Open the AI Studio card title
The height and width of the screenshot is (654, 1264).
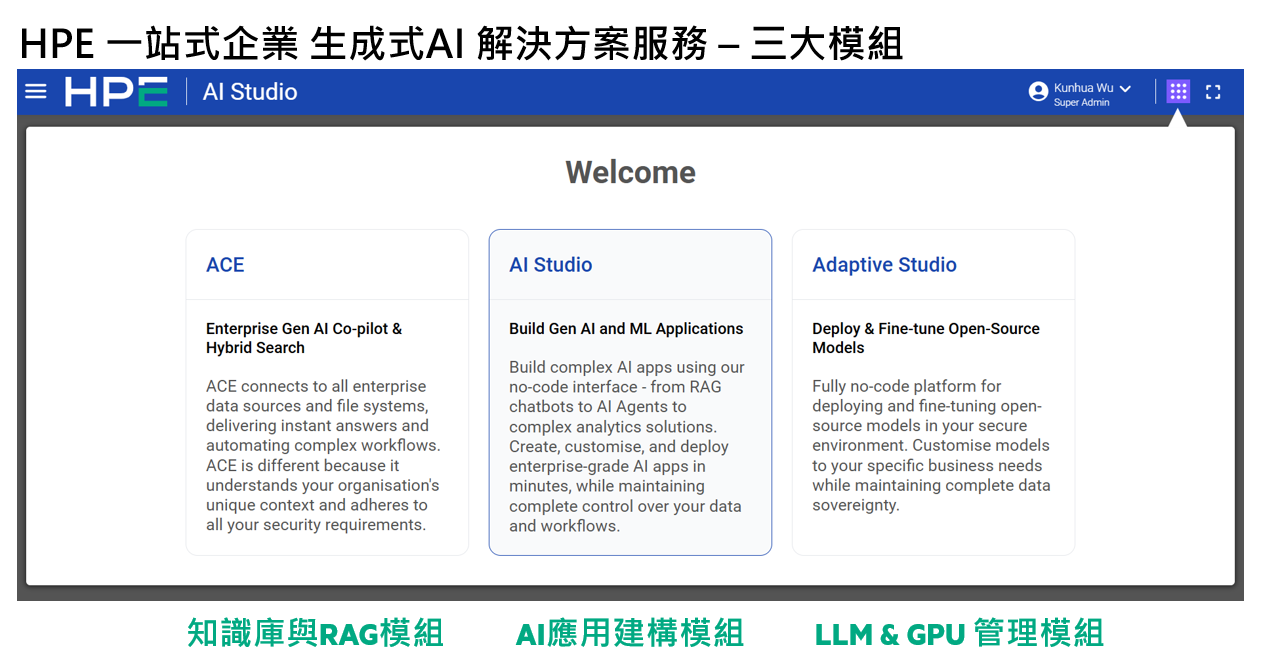[x=550, y=265]
